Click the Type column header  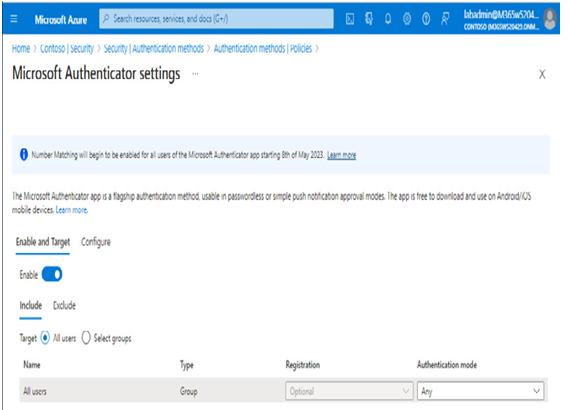(x=187, y=365)
